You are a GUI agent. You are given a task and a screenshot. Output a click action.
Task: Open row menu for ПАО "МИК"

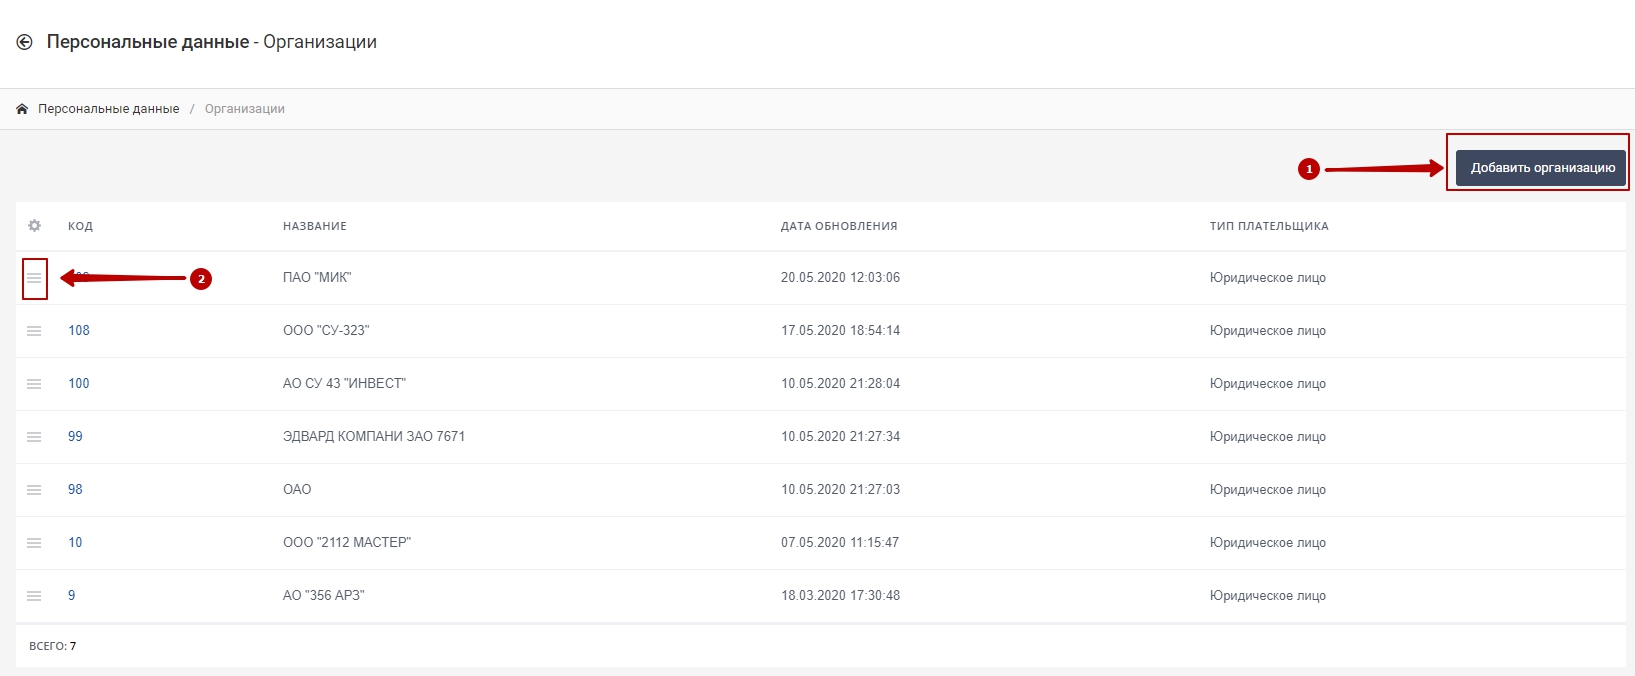click(x=34, y=278)
